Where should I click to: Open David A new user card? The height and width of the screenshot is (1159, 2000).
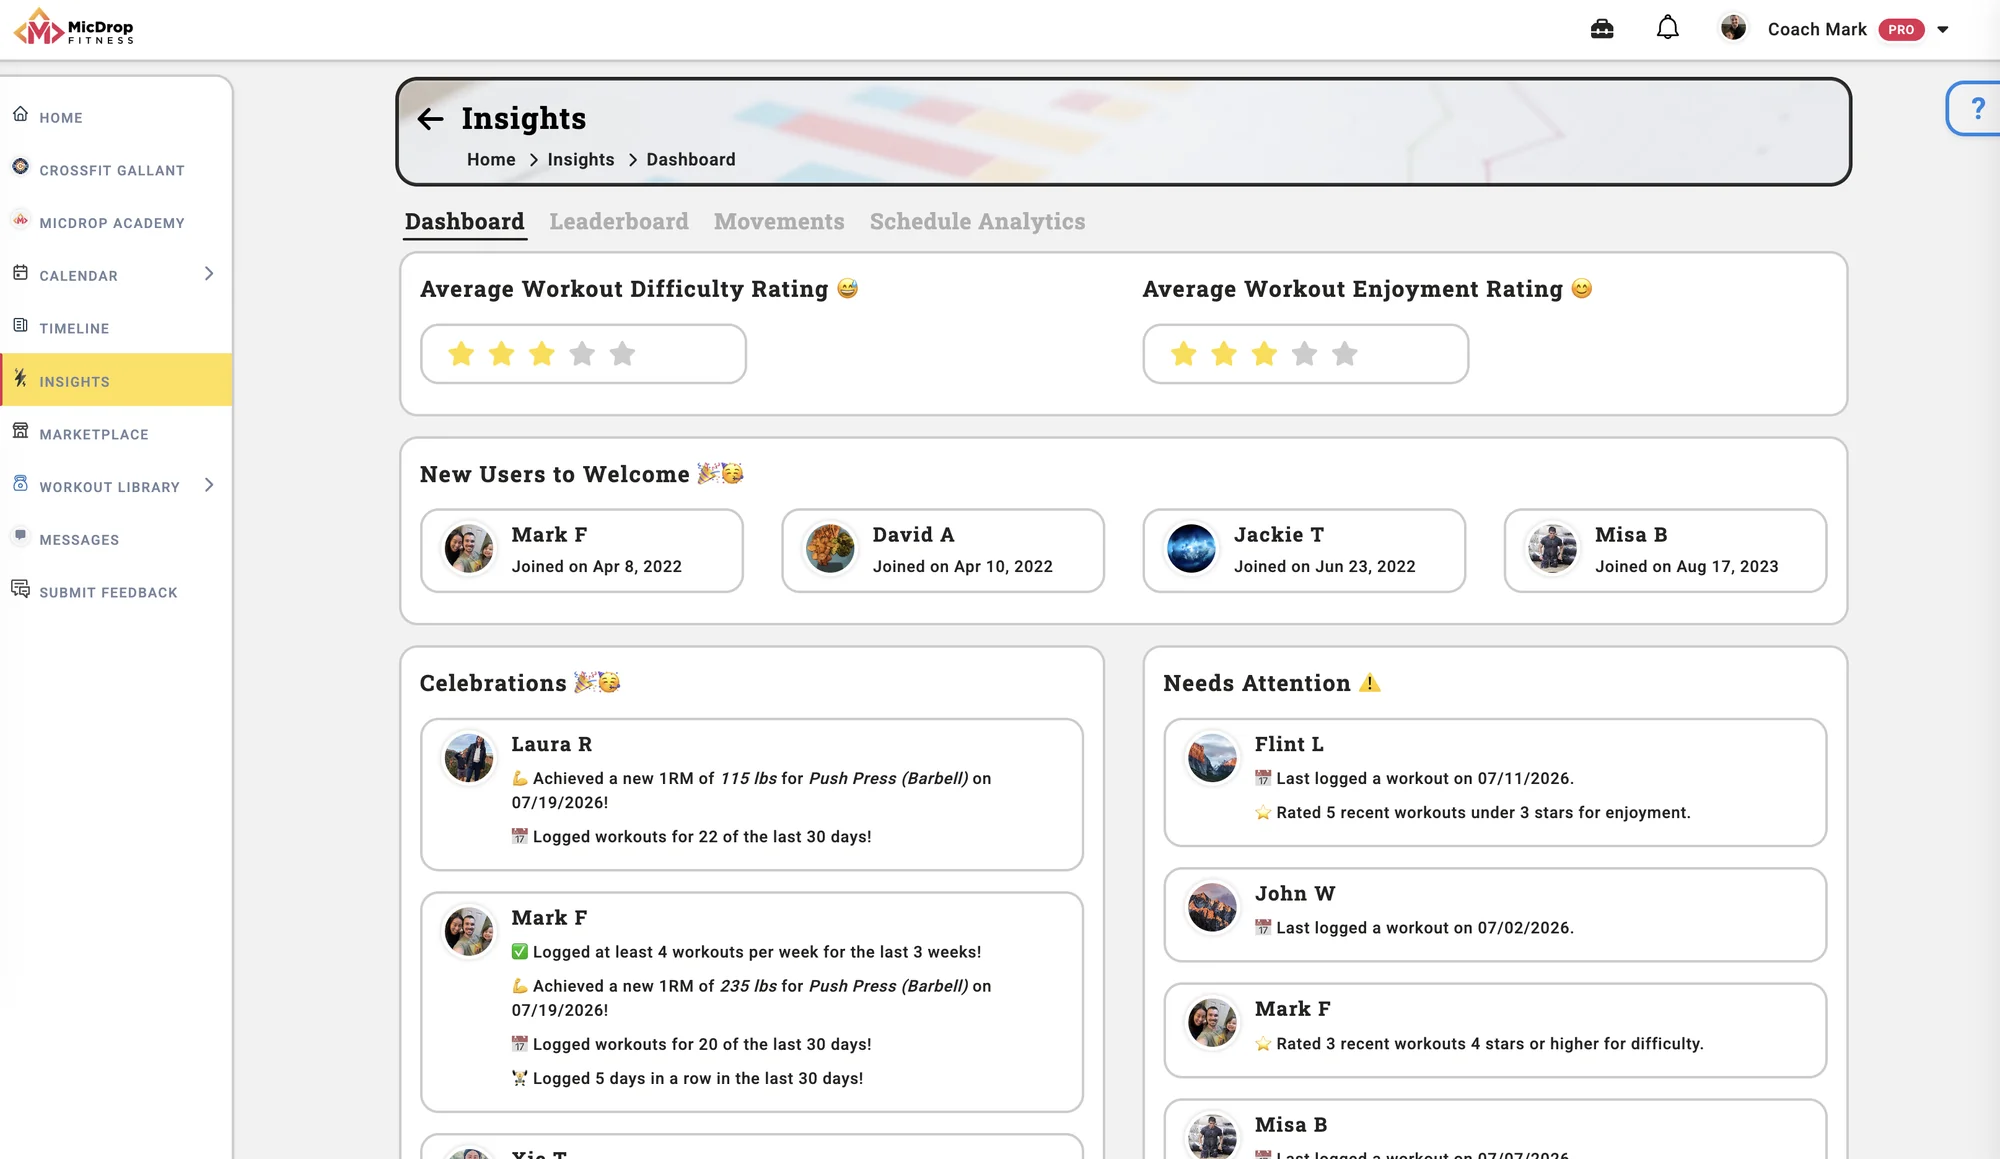943,551
